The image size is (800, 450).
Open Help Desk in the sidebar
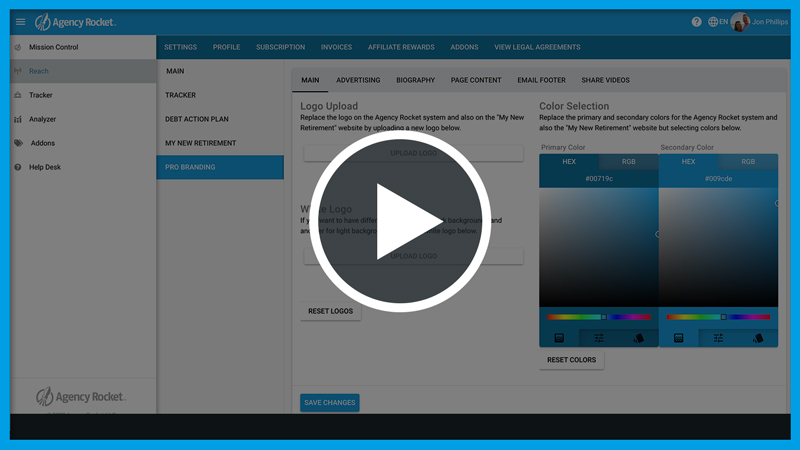pyautogui.click(x=83, y=167)
